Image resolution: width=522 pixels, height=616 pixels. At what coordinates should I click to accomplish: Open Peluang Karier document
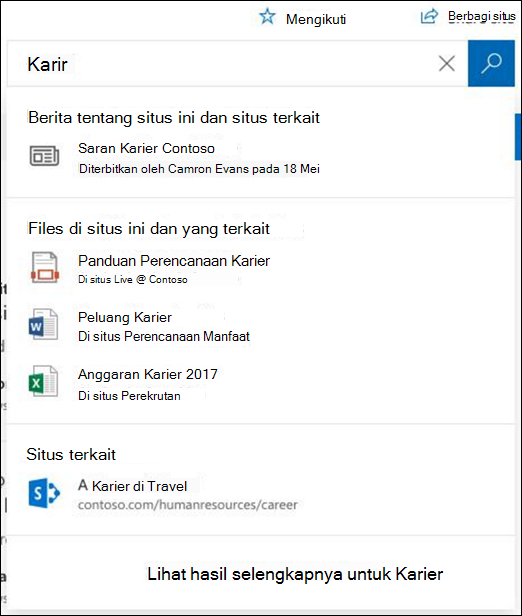pyautogui.click(x=125, y=317)
